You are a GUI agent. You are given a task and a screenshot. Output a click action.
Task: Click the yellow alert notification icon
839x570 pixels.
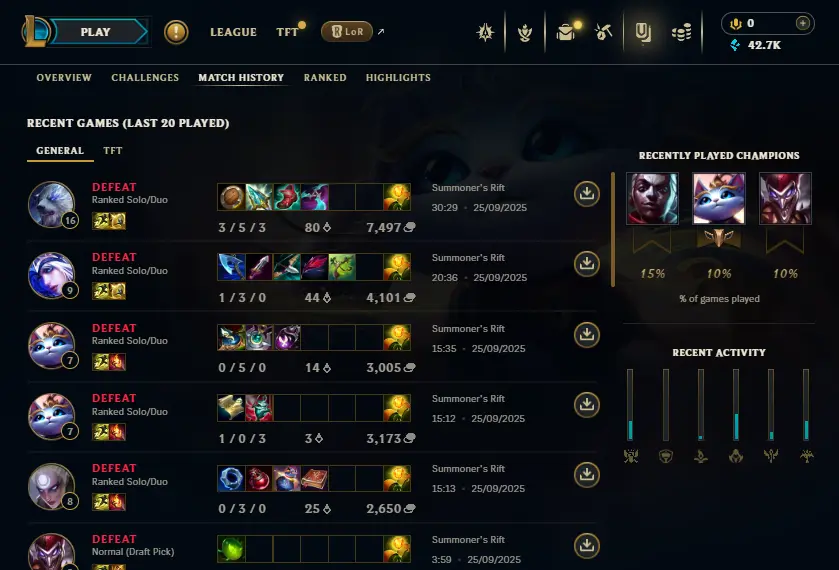[x=176, y=32]
